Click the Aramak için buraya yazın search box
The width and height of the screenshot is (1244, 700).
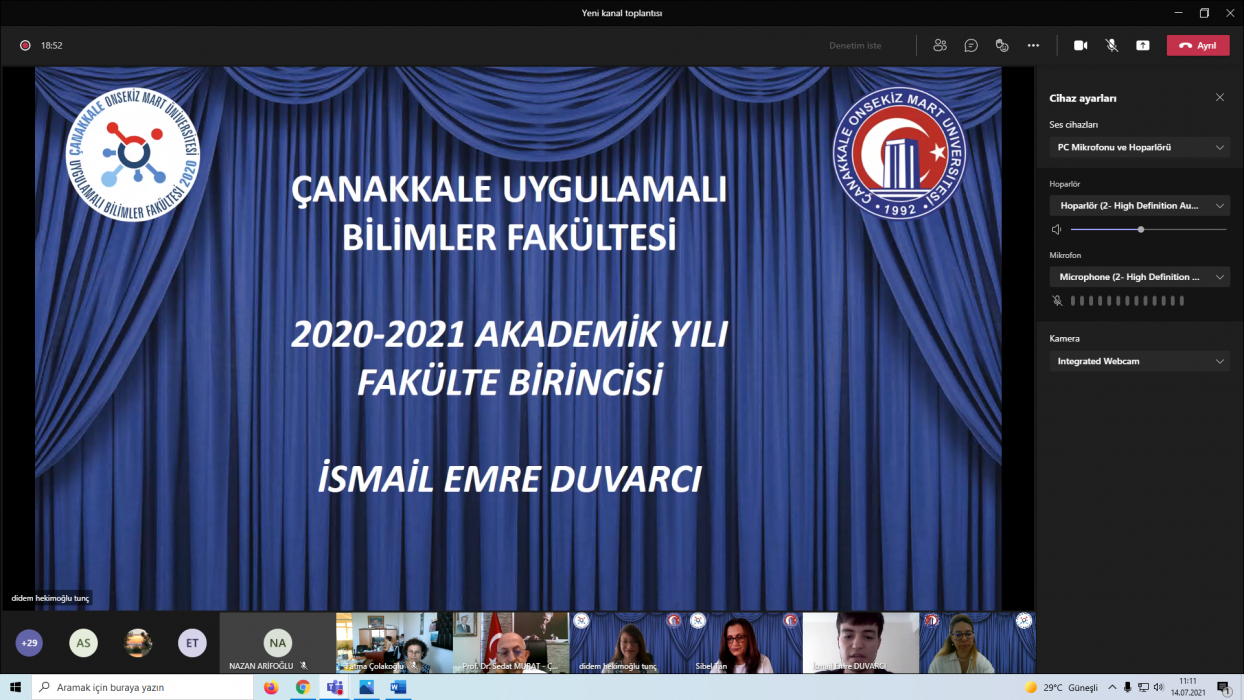click(x=143, y=687)
